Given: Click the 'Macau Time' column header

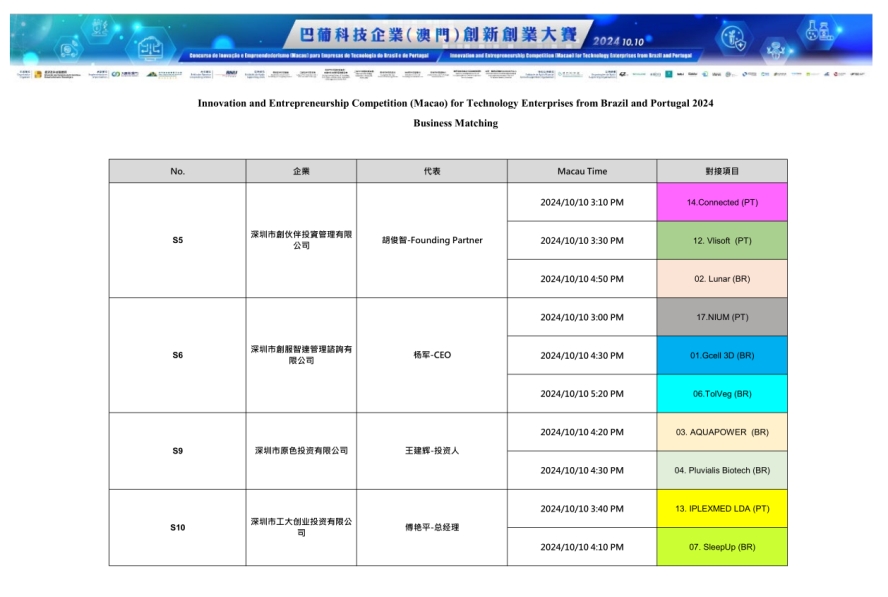Looking at the screenshot, I should 582,171.
